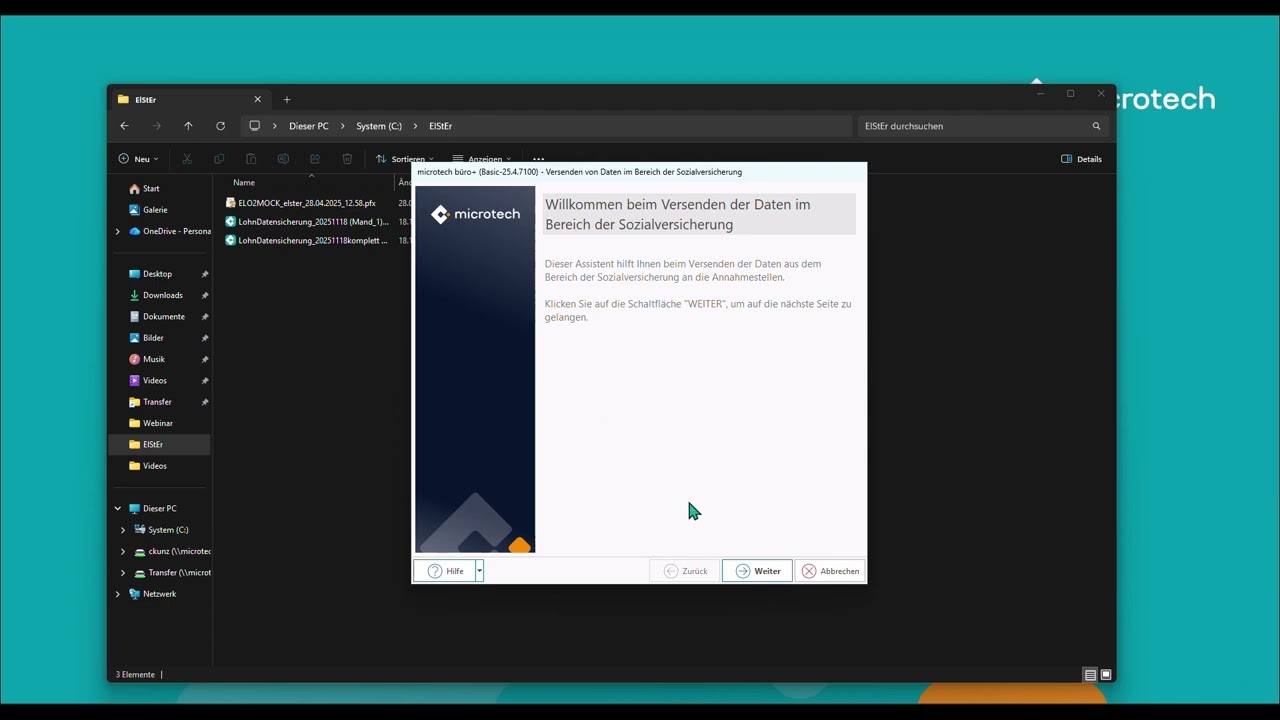
Task: Expand System (C:) drive in tree
Action: tap(123, 530)
